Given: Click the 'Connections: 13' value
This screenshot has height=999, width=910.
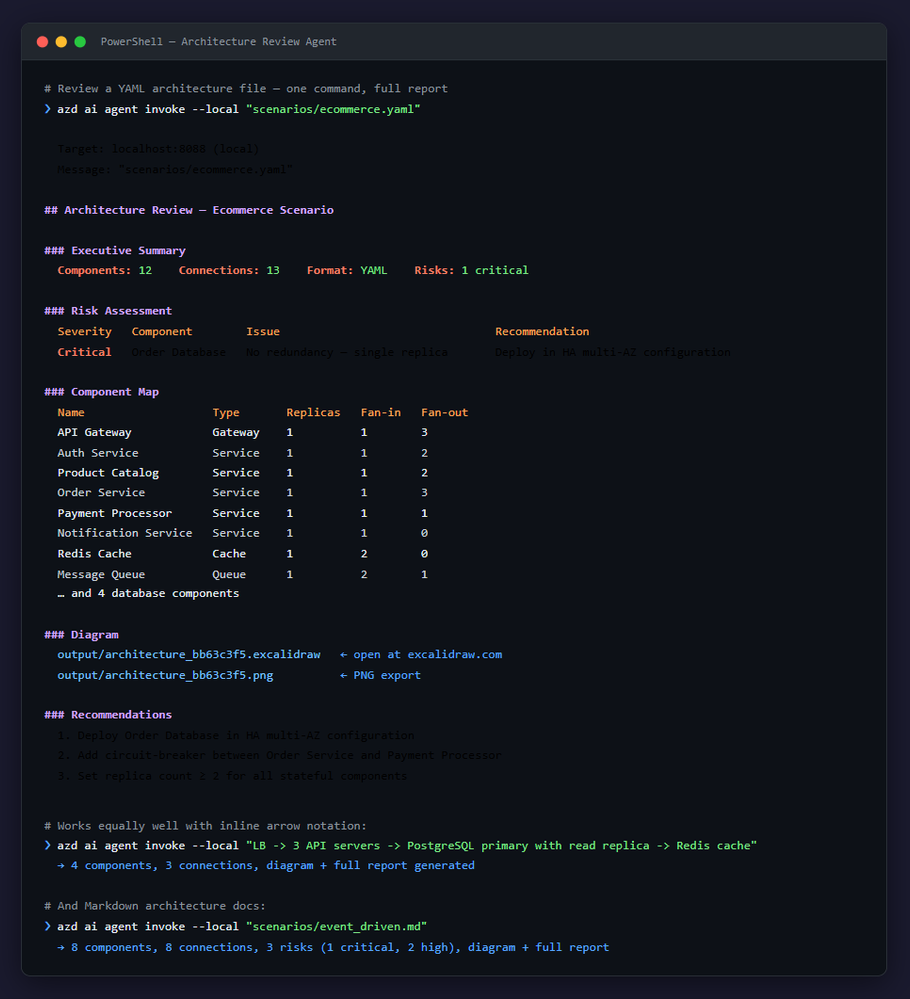Looking at the screenshot, I should (229, 270).
